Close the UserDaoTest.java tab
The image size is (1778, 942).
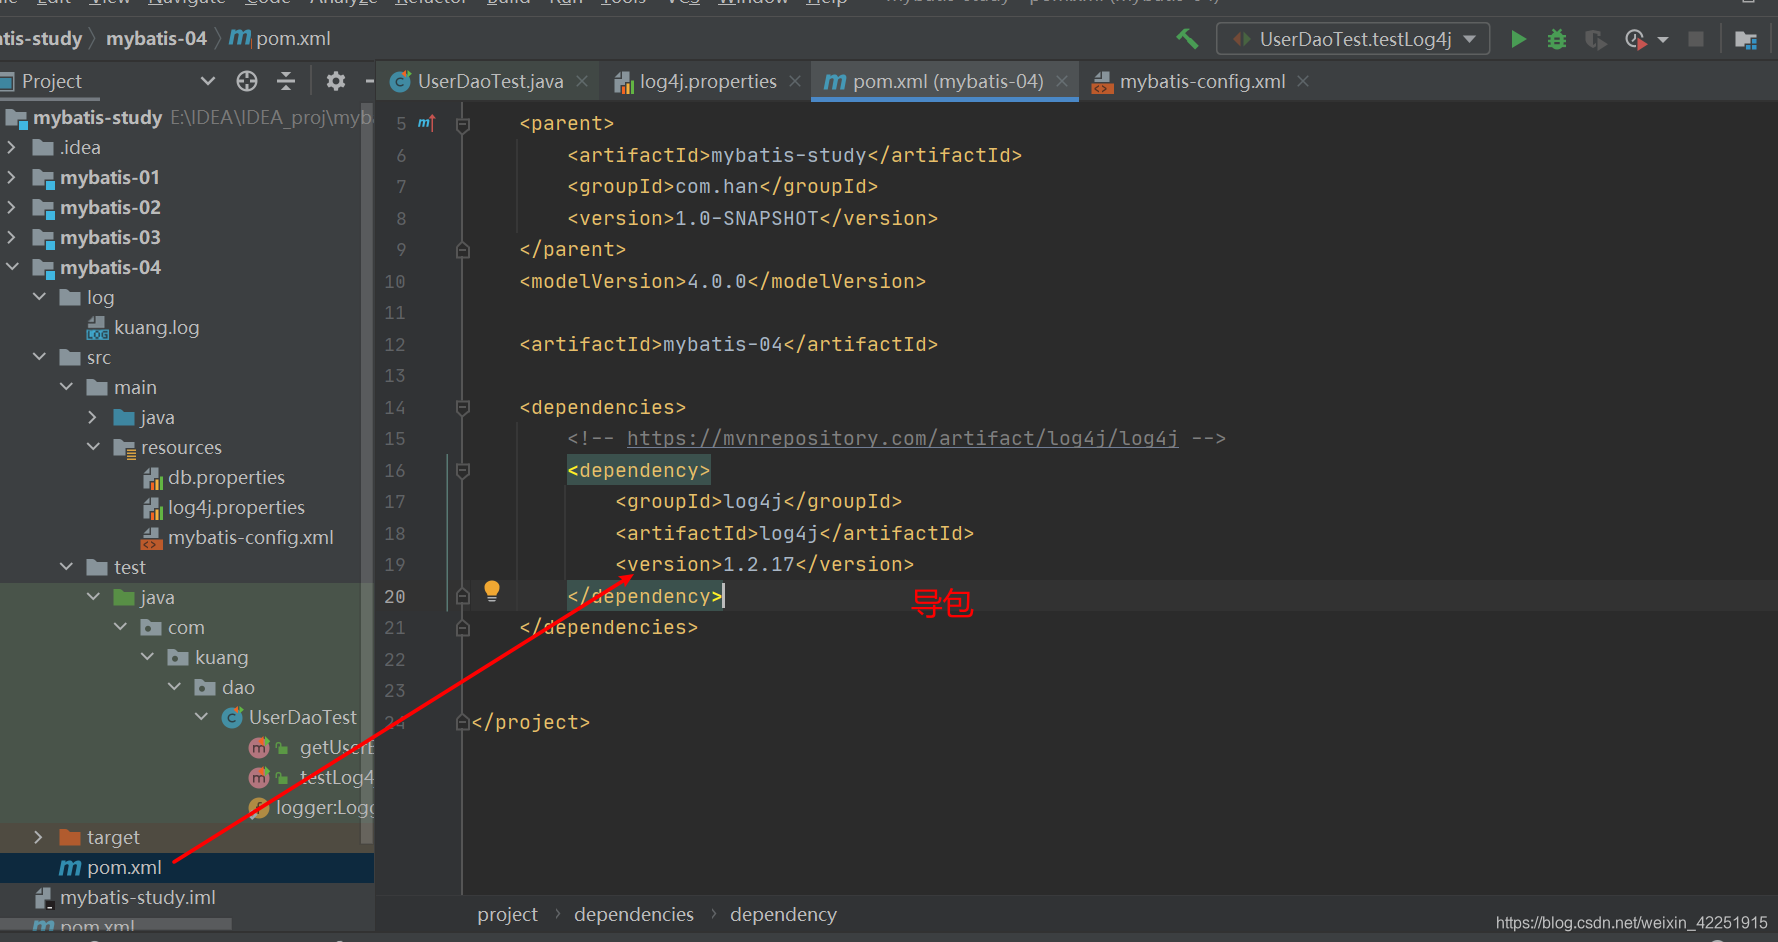pyautogui.click(x=582, y=81)
